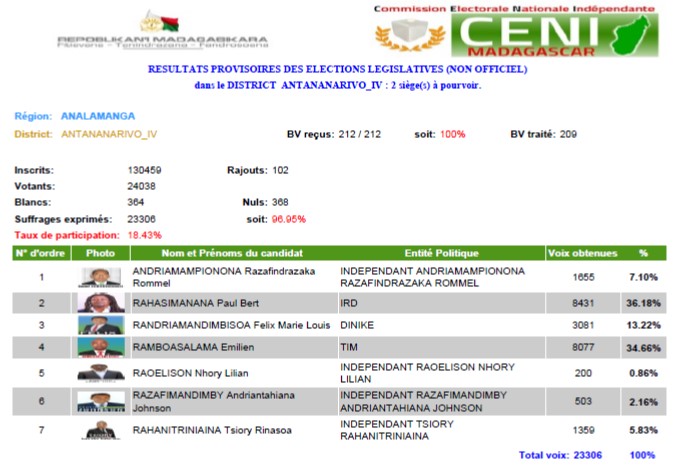Click the Madagascar flag emblem at top left
This screenshot has height=473, width=681.
tap(159, 22)
